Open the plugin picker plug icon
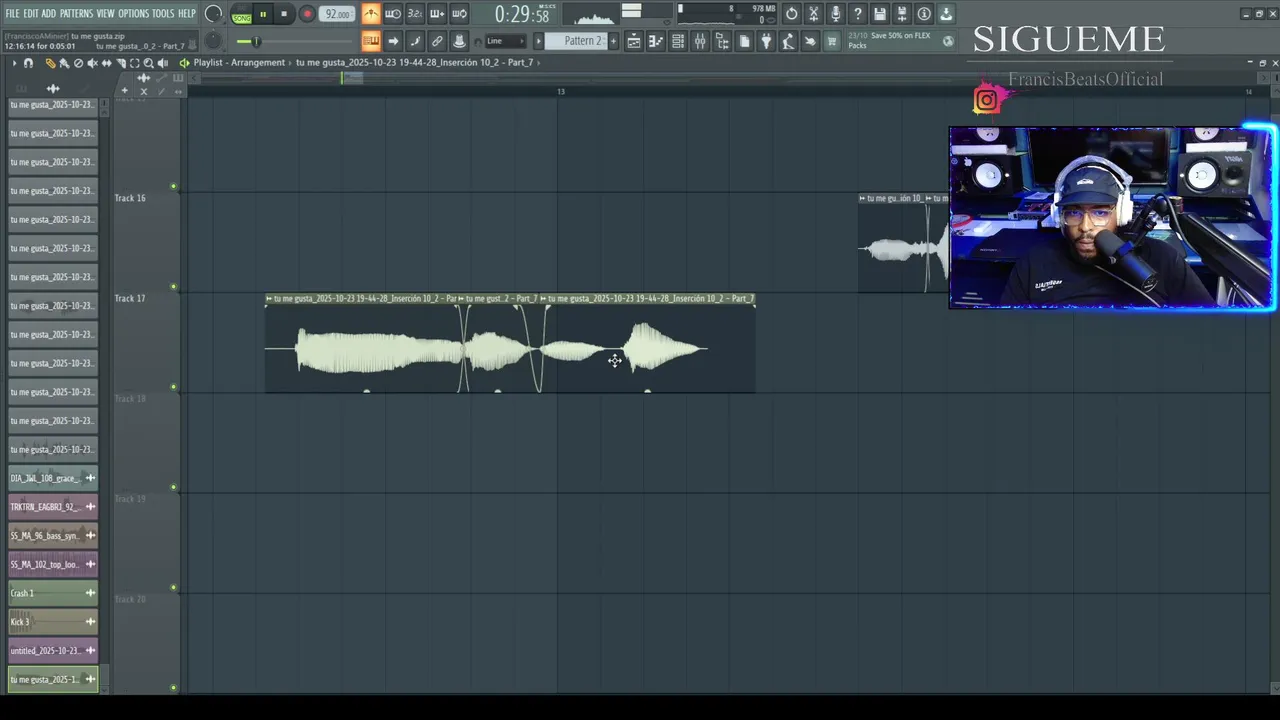Viewport: 1280px width, 720px height. click(x=766, y=41)
